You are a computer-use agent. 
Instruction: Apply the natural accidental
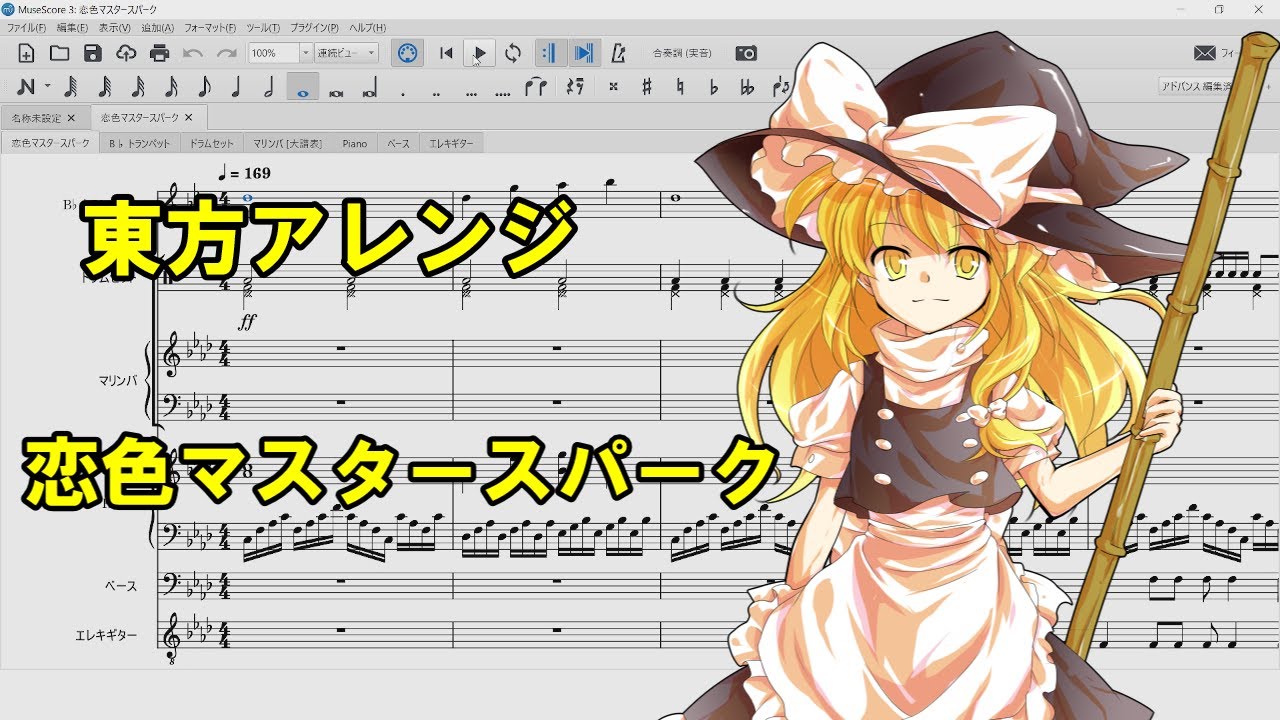click(x=680, y=87)
